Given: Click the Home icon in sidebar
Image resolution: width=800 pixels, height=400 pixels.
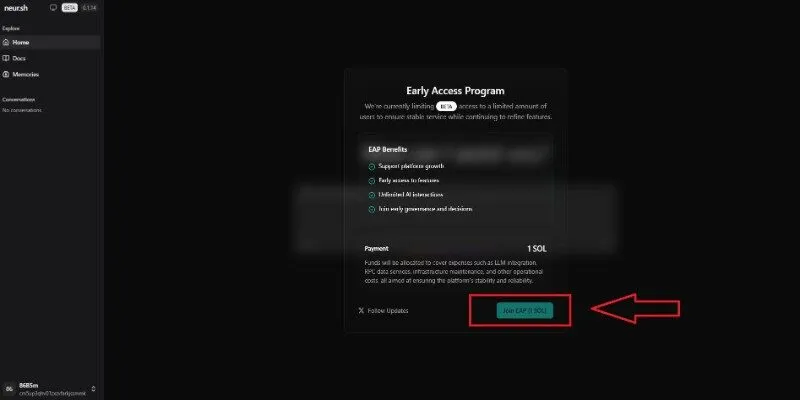Looking at the screenshot, I should (x=6, y=42).
